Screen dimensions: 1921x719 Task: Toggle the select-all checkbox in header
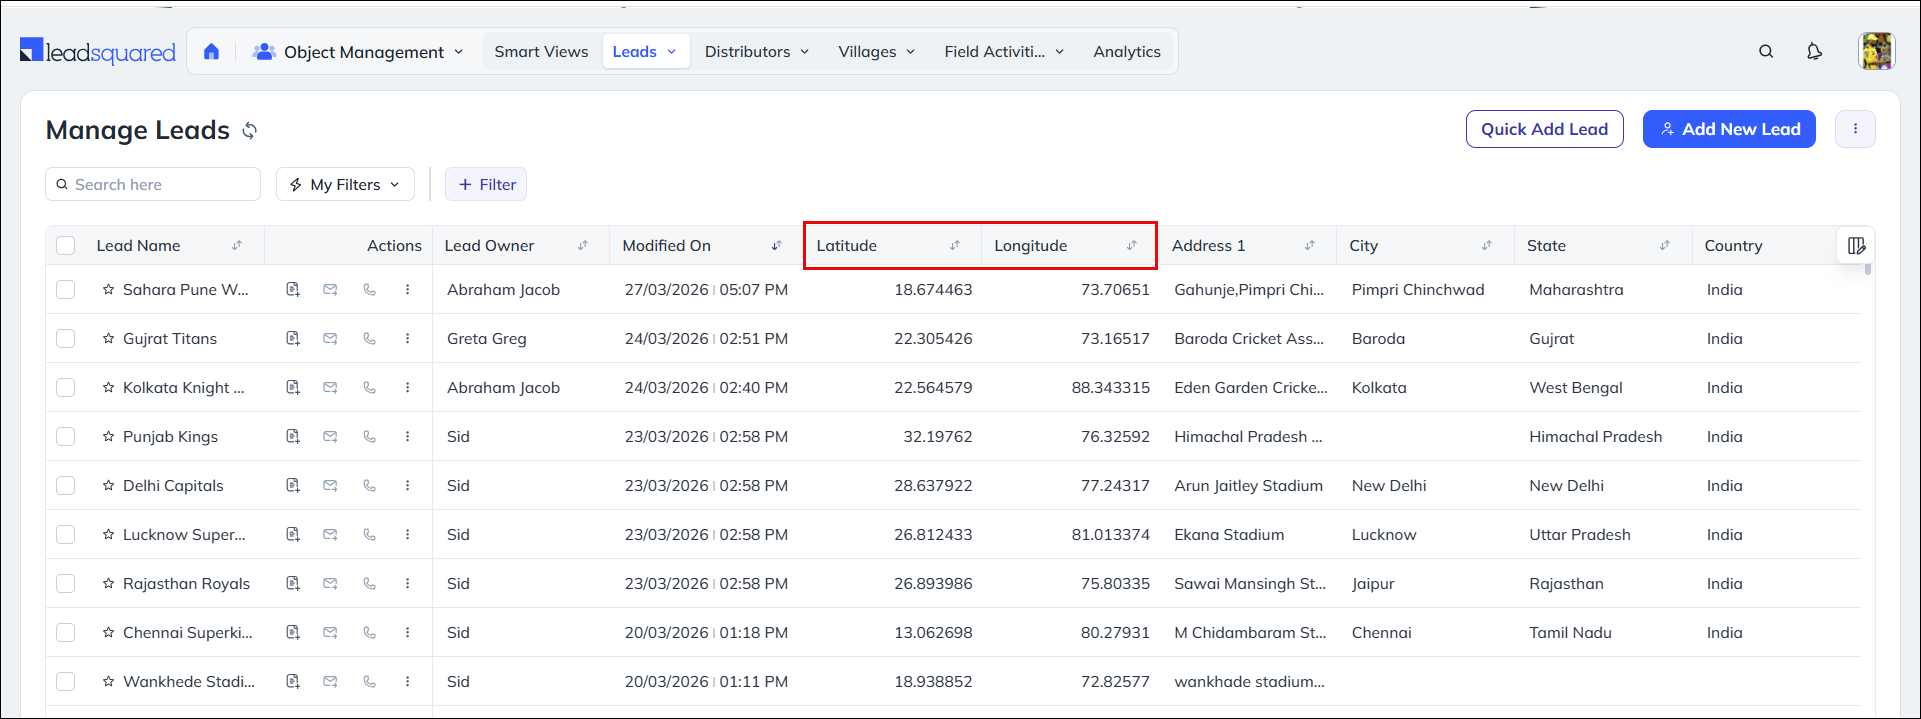[x=66, y=246]
